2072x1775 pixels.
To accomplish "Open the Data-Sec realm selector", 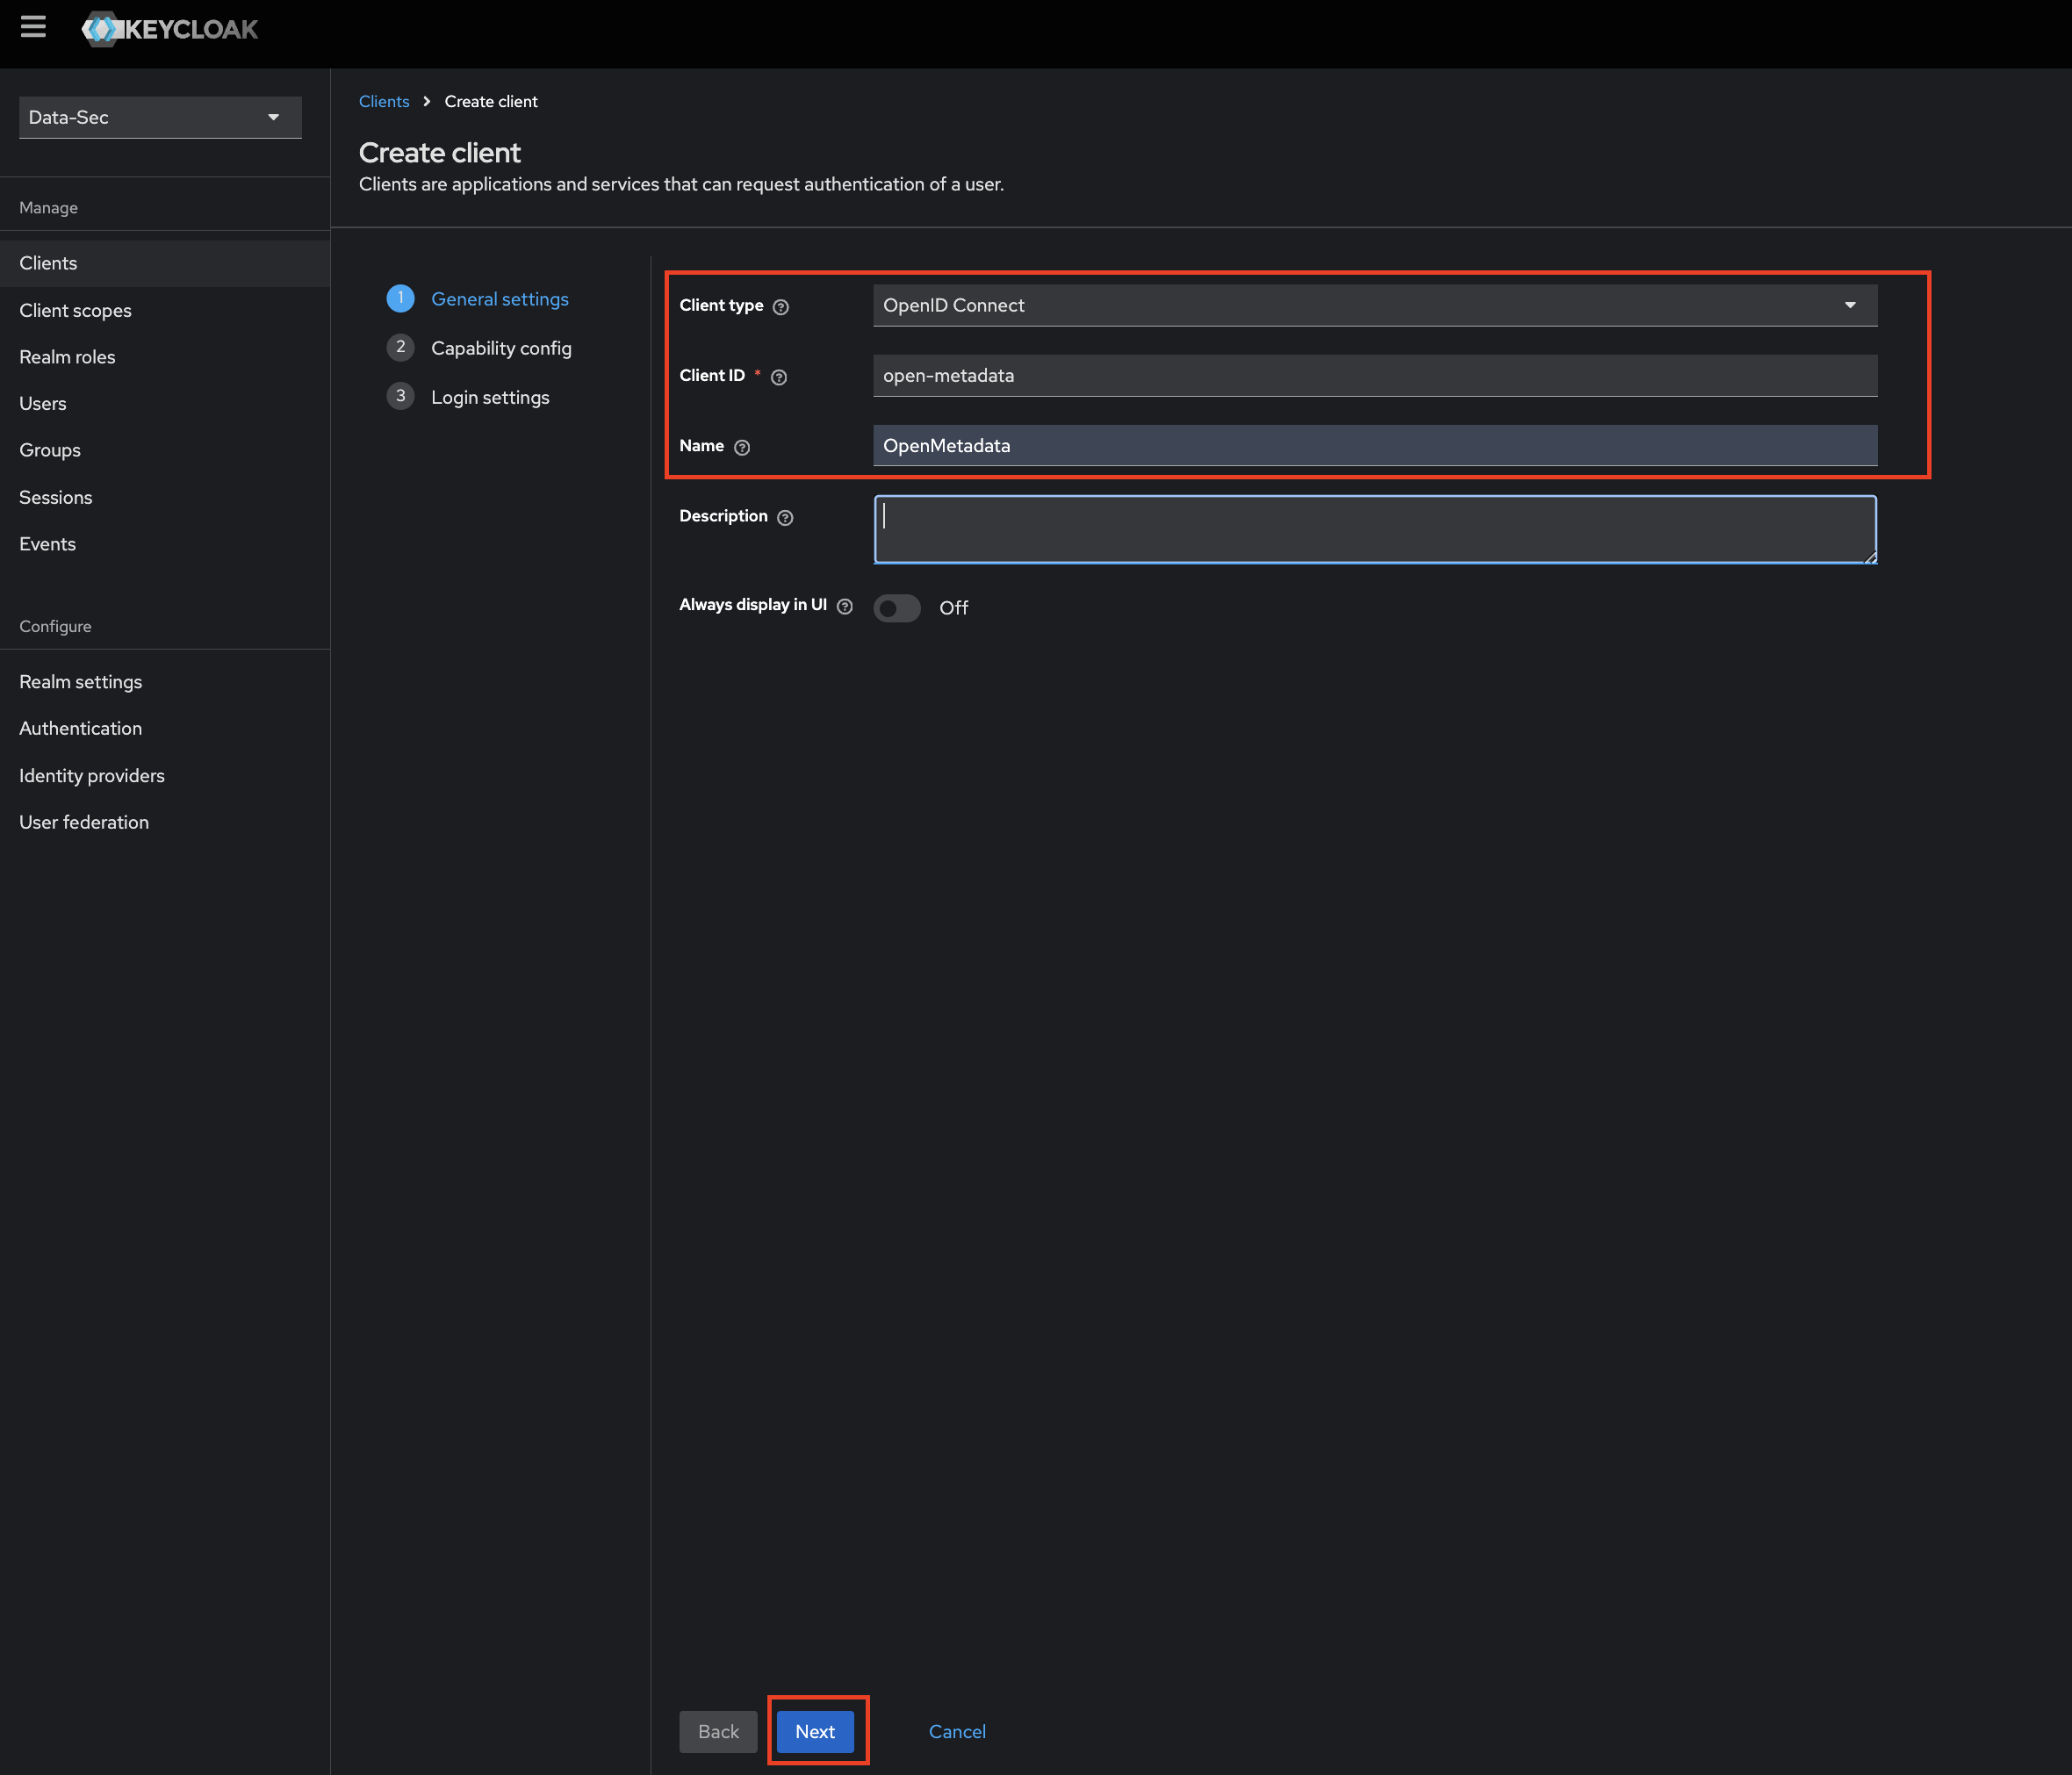I will coord(159,117).
